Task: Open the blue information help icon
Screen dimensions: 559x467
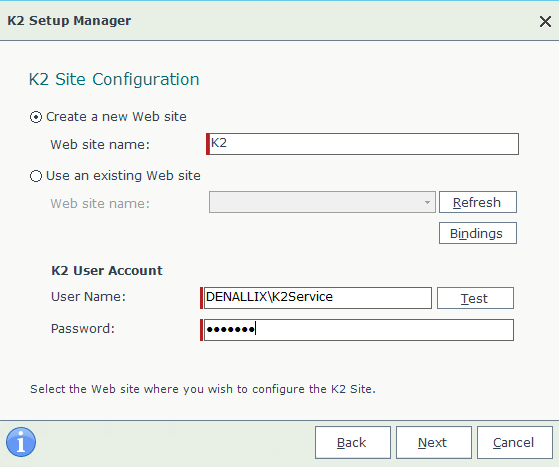Action: pos(21,442)
